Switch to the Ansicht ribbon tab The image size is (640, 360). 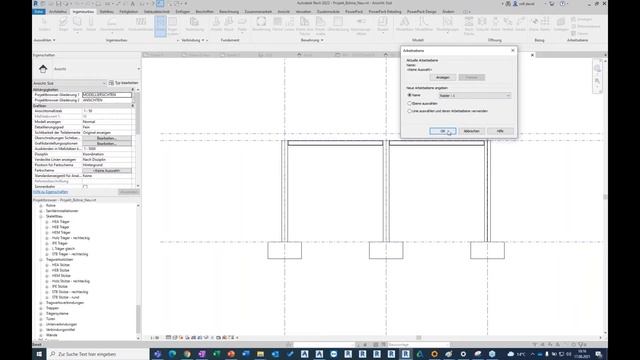284,11
